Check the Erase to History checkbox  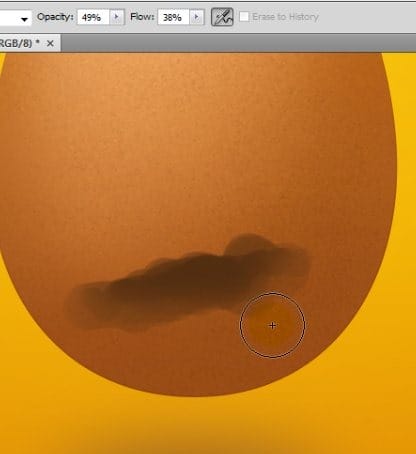click(x=244, y=17)
